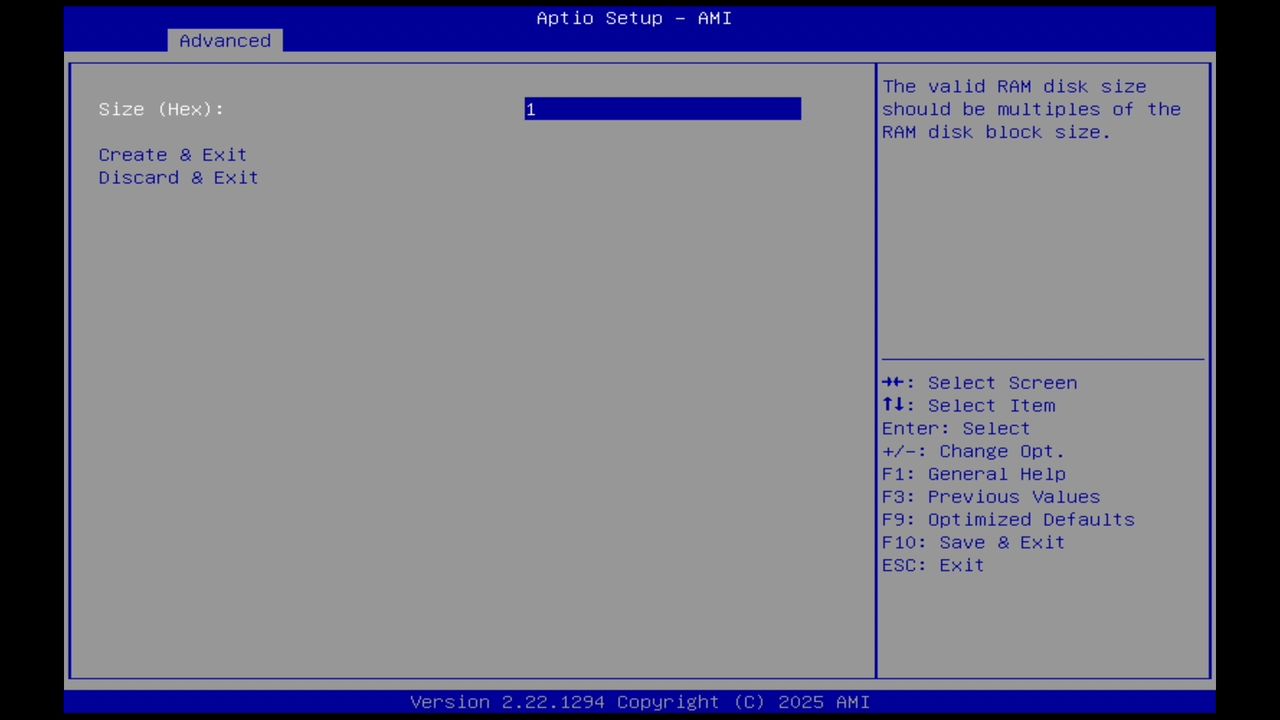This screenshot has height=720, width=1280.
Task: Switch to the Advanced tab
Action: click(225, 40)
